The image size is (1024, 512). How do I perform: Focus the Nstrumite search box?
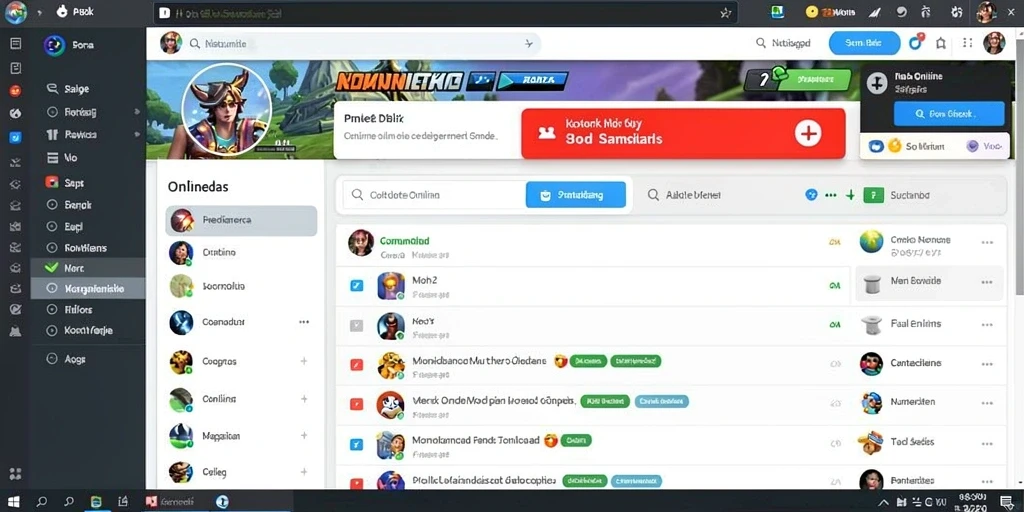(x=362, y=44)
